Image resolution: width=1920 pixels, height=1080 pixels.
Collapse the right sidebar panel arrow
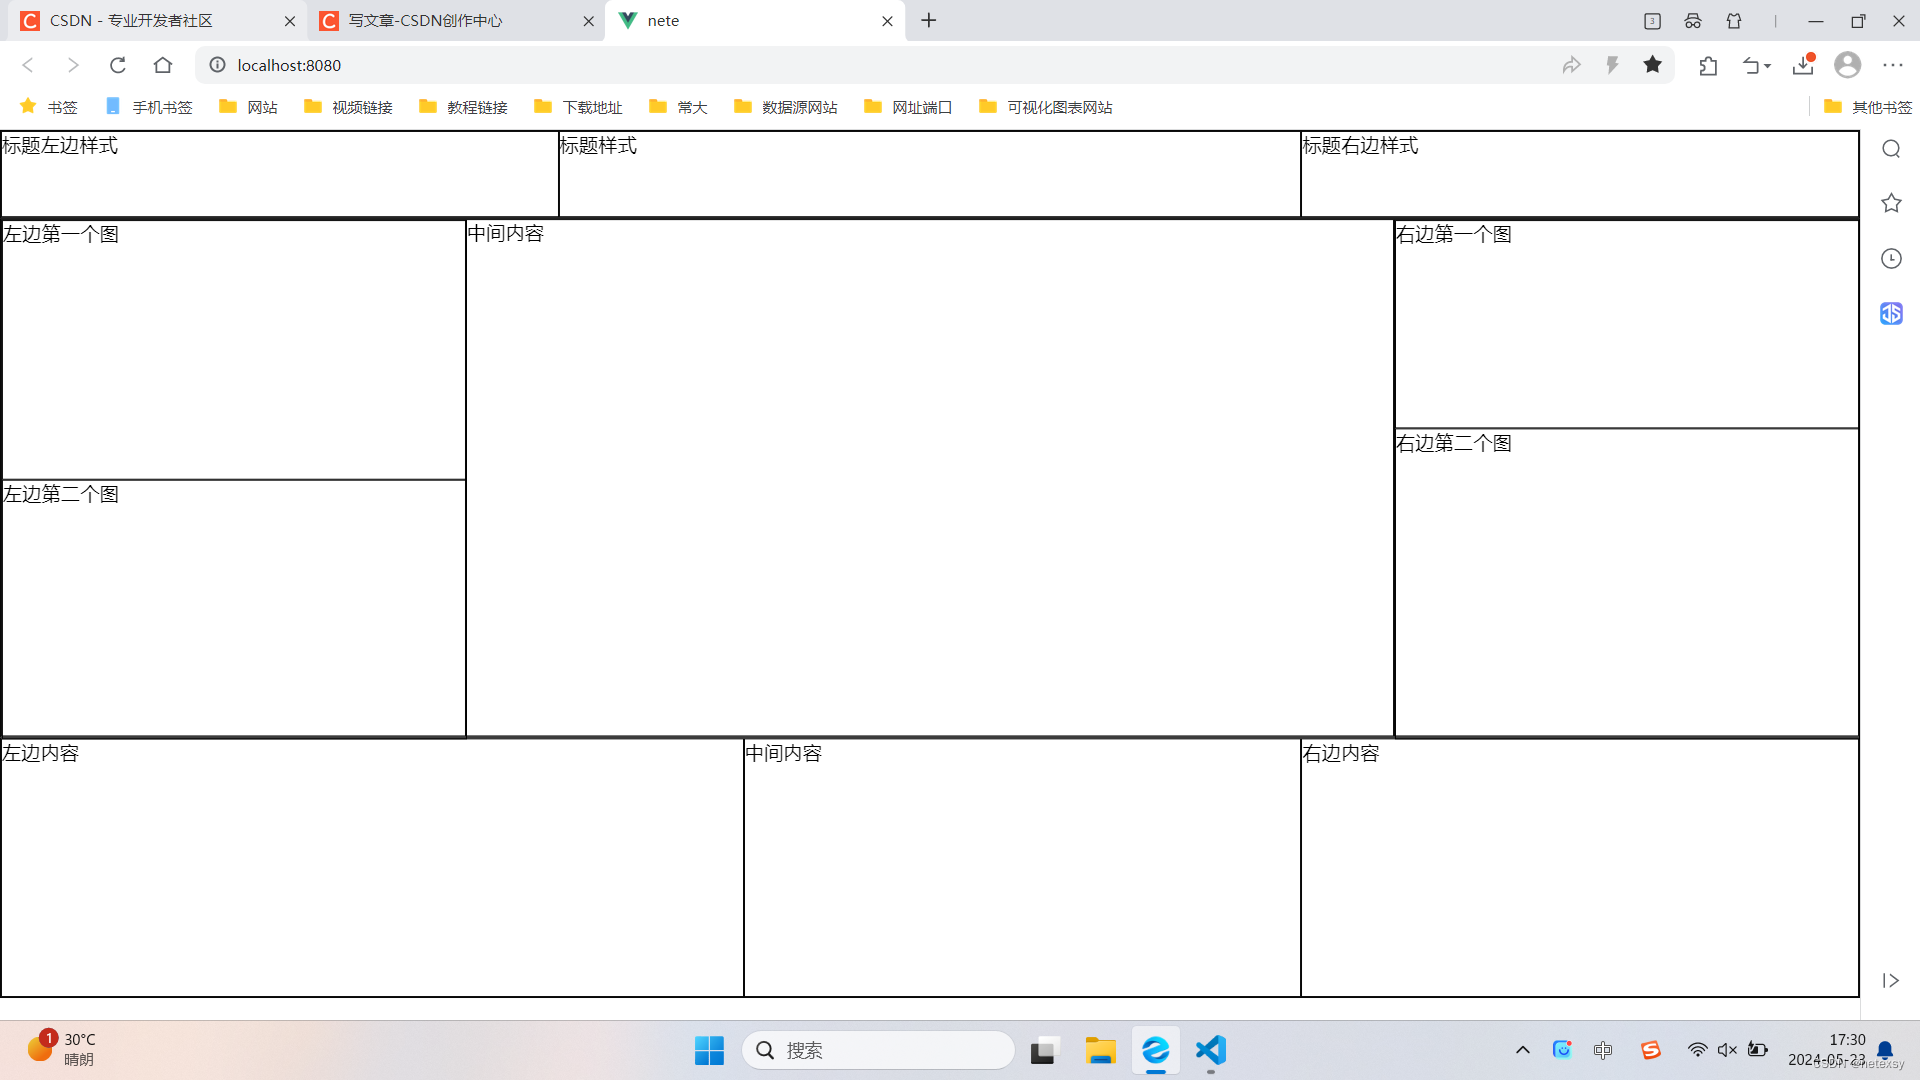[1890, 981]
